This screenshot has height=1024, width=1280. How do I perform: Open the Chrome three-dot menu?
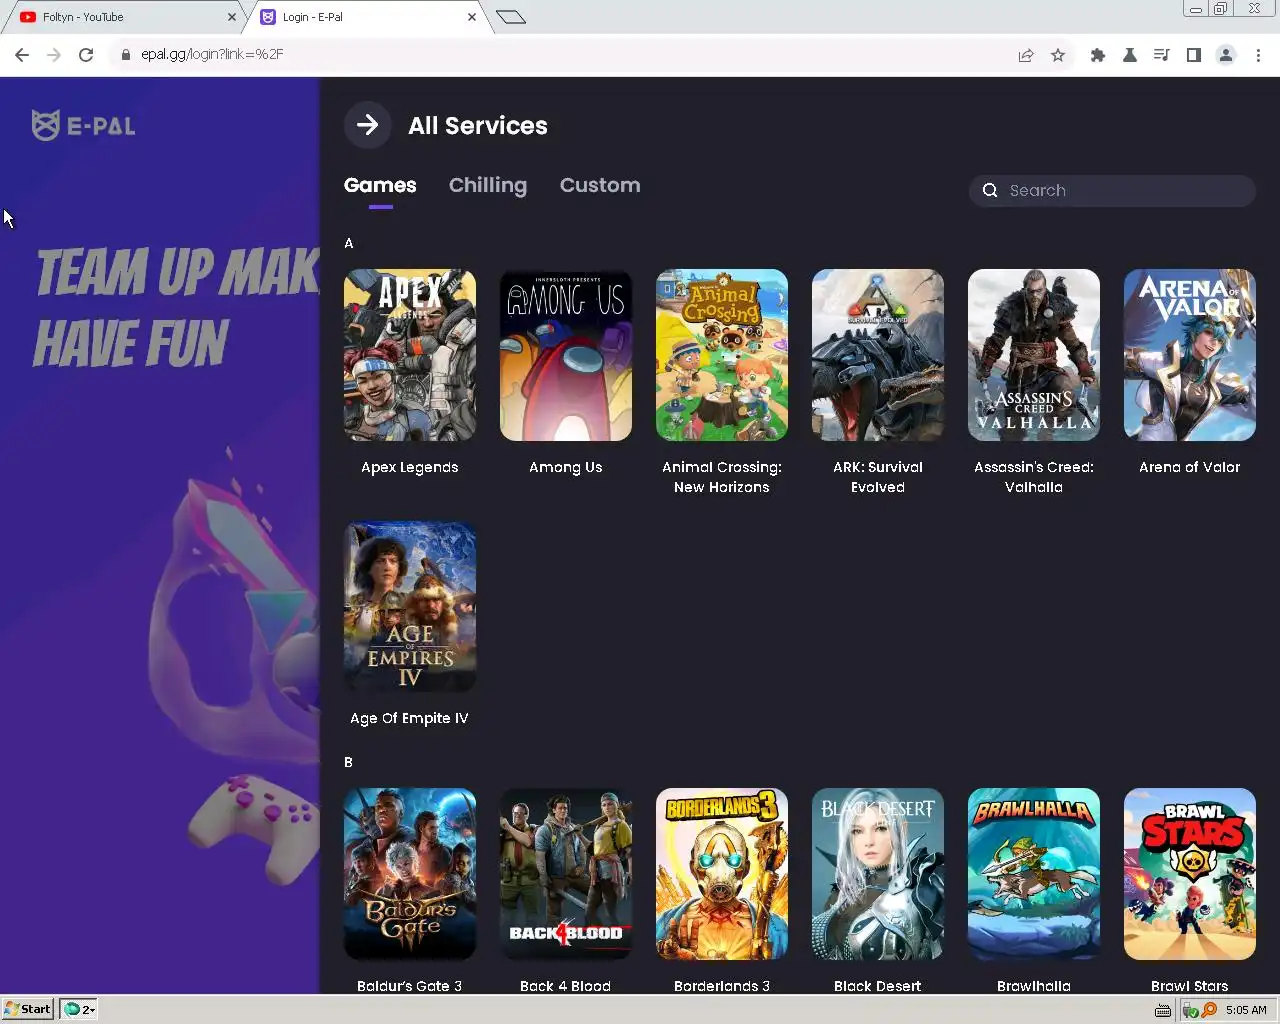click(1258, 55)
